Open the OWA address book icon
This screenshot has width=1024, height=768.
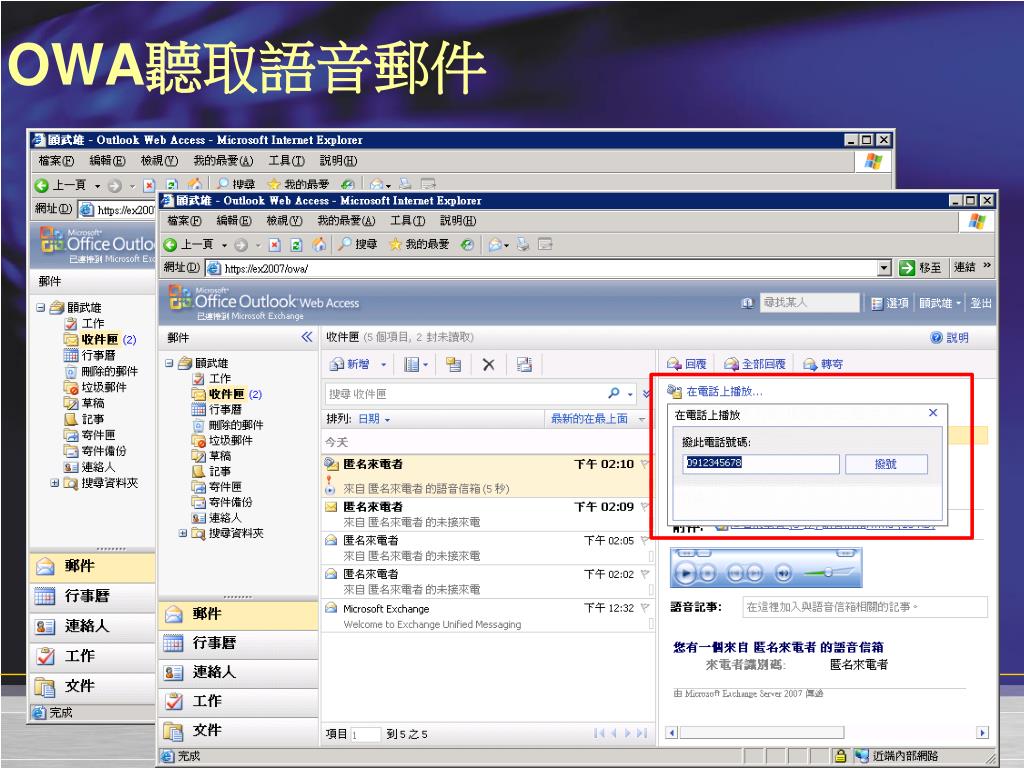[x=748, y=303]
